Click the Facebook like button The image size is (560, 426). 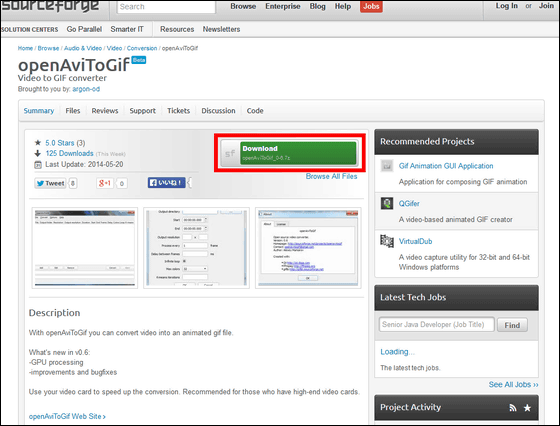tap(167, 182)
